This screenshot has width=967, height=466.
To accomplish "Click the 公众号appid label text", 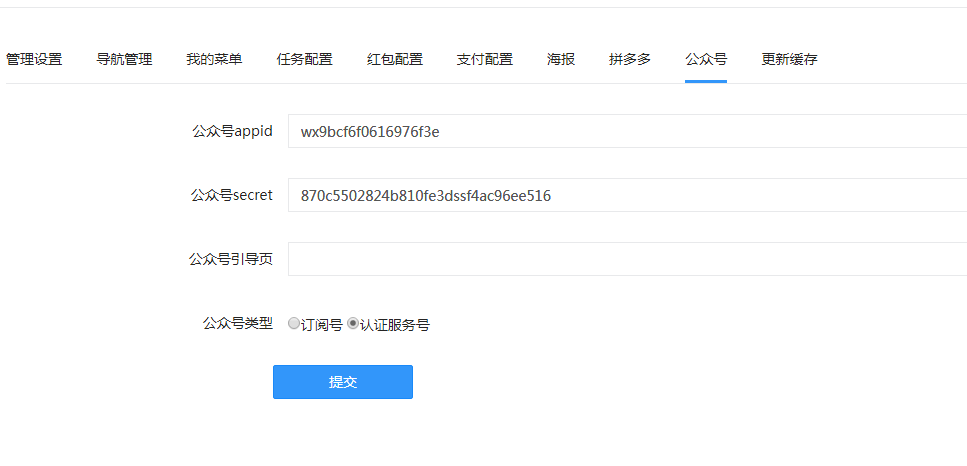I will [x=232, y=131].
